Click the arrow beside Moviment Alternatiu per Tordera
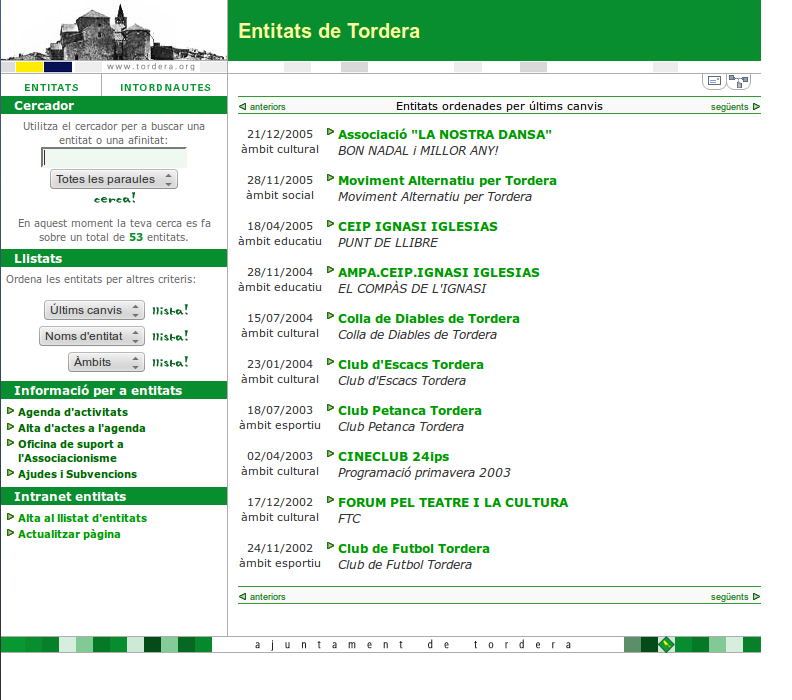Image resolution: width=792 pixels, height=700 pixels. (330, 178)
